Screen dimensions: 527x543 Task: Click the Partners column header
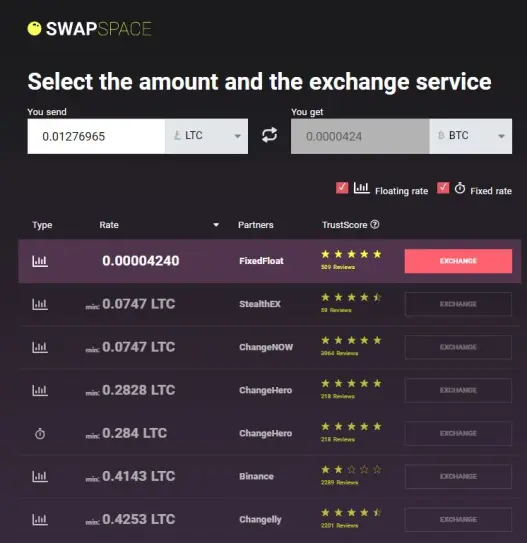pyautogui.click(x=256, y=225)
